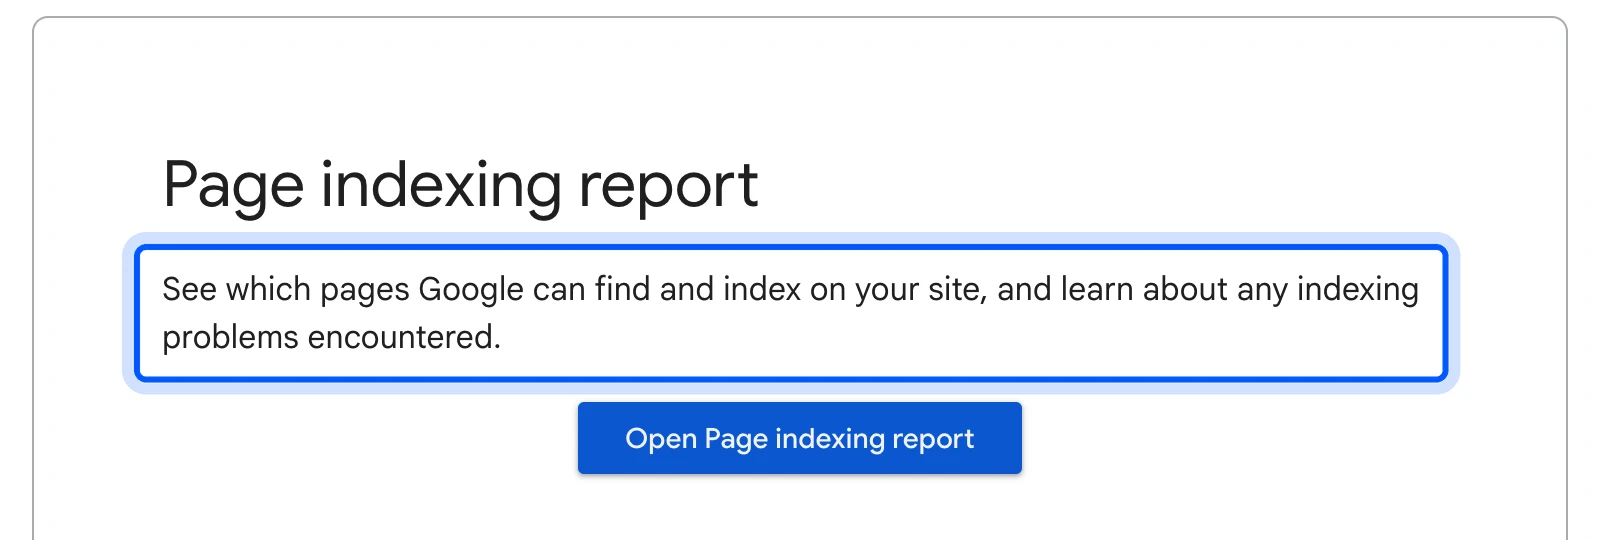Open Page indexing report button
This screenshot has width=1600, height=540.
click(x=799, y=438)
